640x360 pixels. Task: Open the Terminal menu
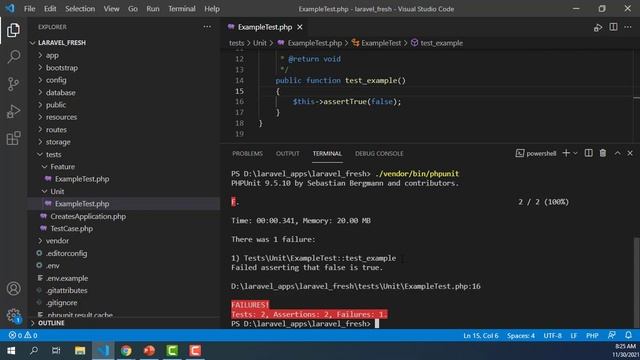pyautogui.click(x=182, y=9)
